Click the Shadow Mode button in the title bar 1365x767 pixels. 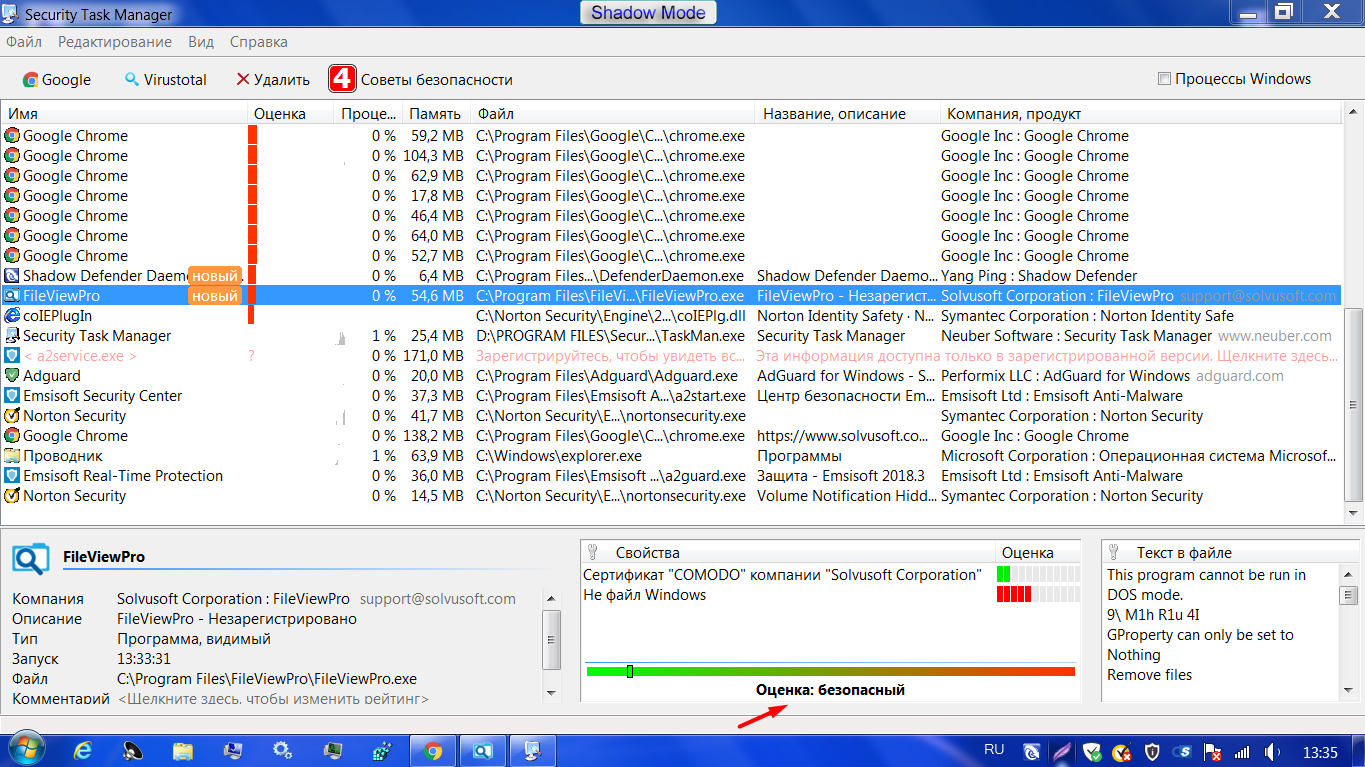pos(648,13)
